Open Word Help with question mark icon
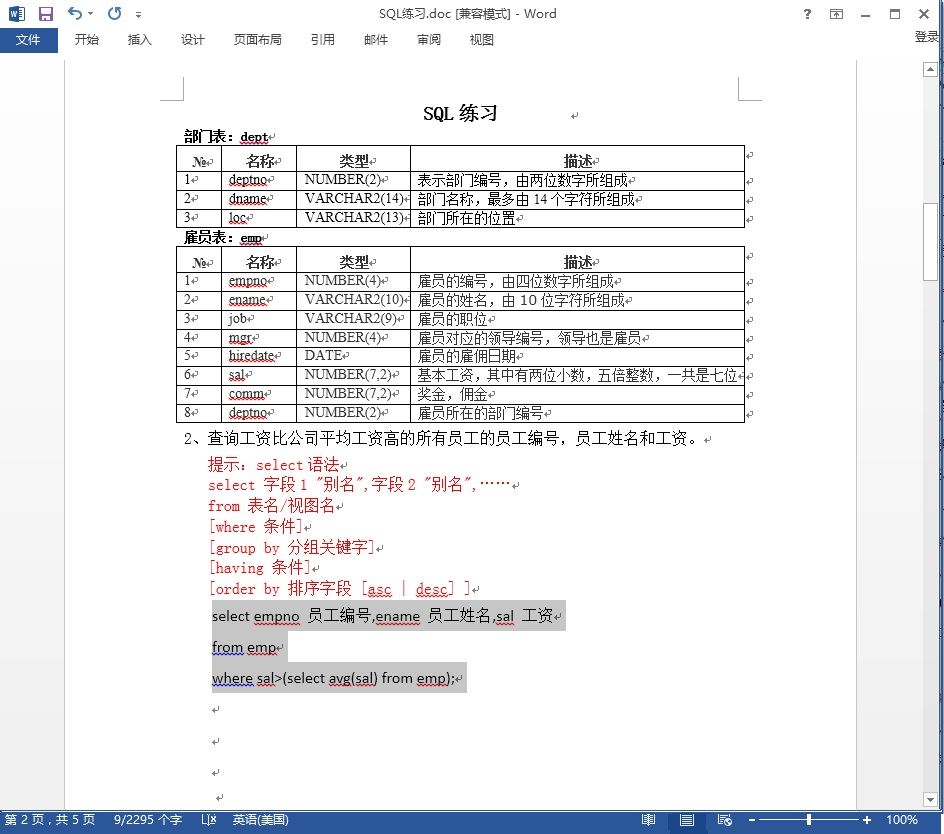This screenshot has height=834, width=944. coord(807,14)
